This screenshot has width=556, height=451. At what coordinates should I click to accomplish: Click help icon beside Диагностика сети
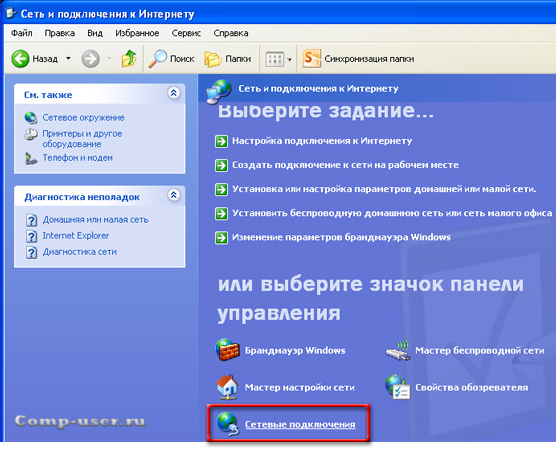click(x=32, y=252)
